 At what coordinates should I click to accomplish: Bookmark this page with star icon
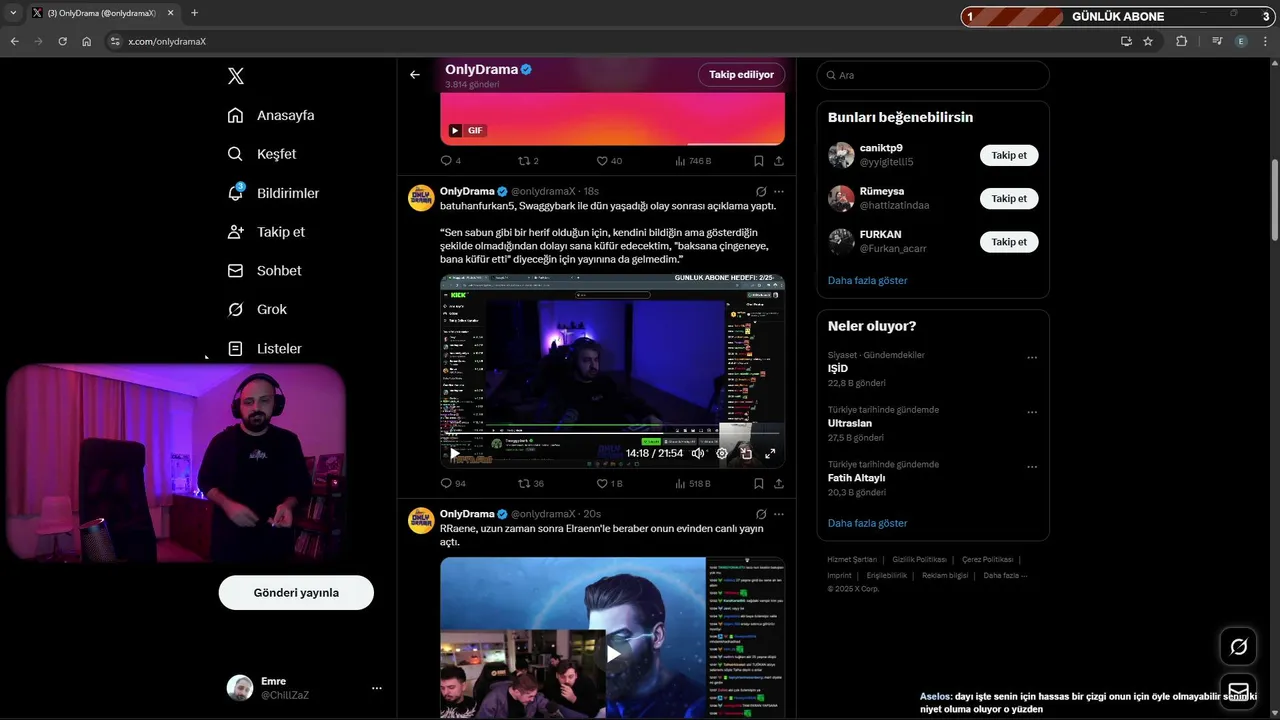pos(1148,41)
